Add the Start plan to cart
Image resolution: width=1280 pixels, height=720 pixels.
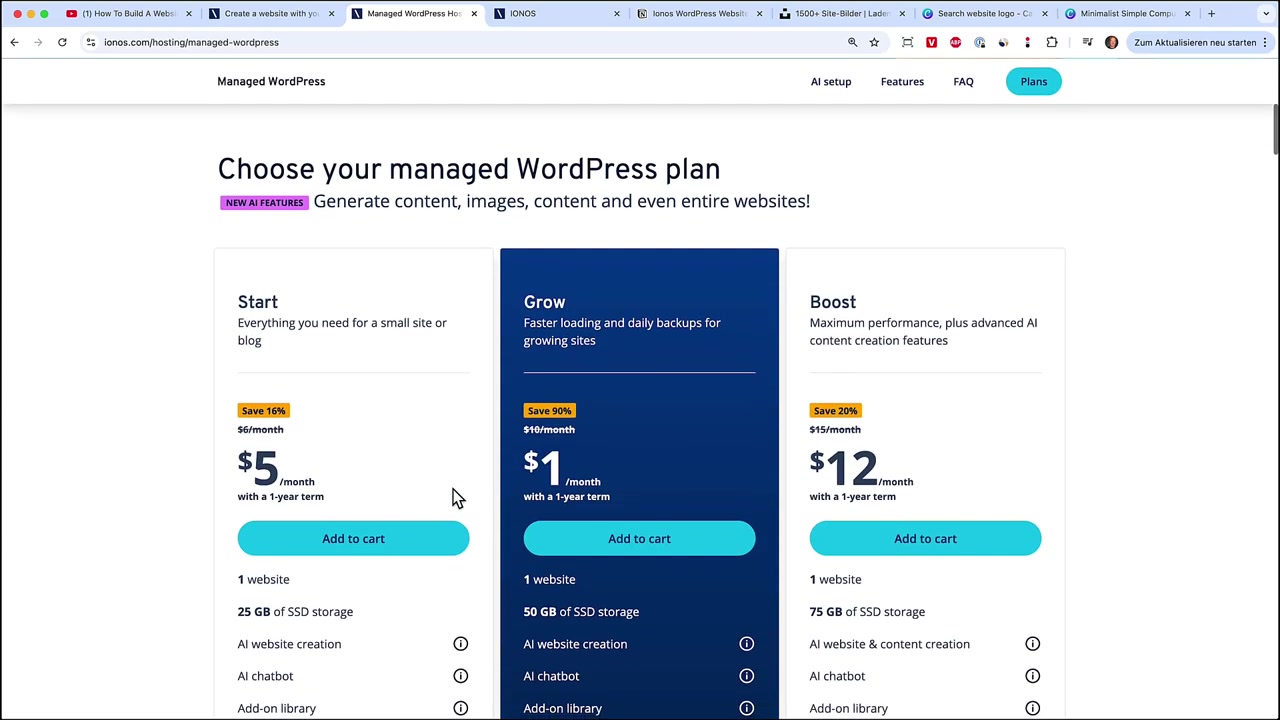pos(353,538)
